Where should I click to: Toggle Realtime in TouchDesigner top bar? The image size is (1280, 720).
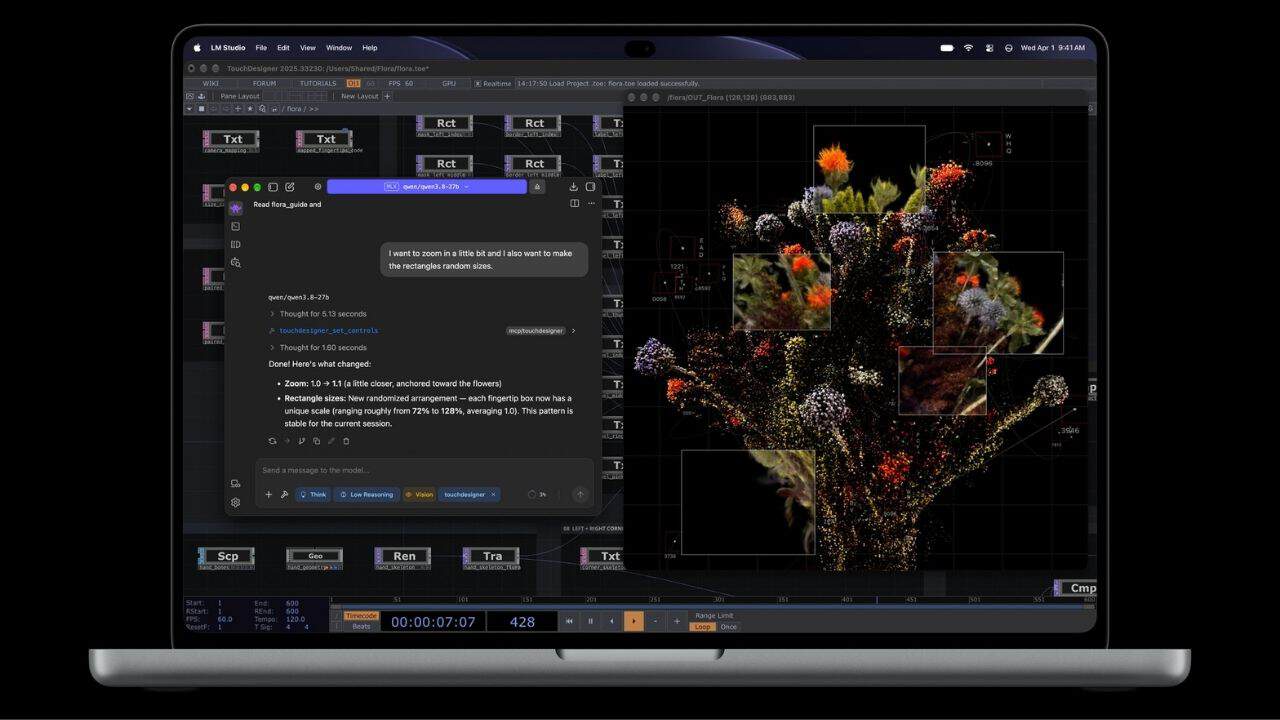493,84
